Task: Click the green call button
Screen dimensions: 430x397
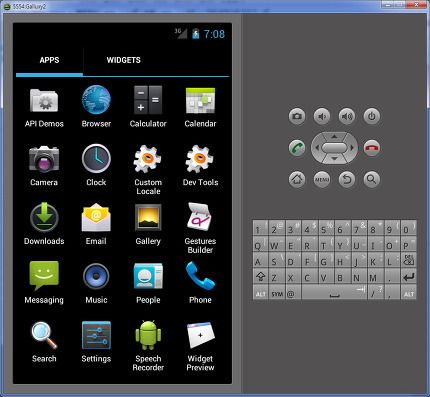Action: (297, 148)
